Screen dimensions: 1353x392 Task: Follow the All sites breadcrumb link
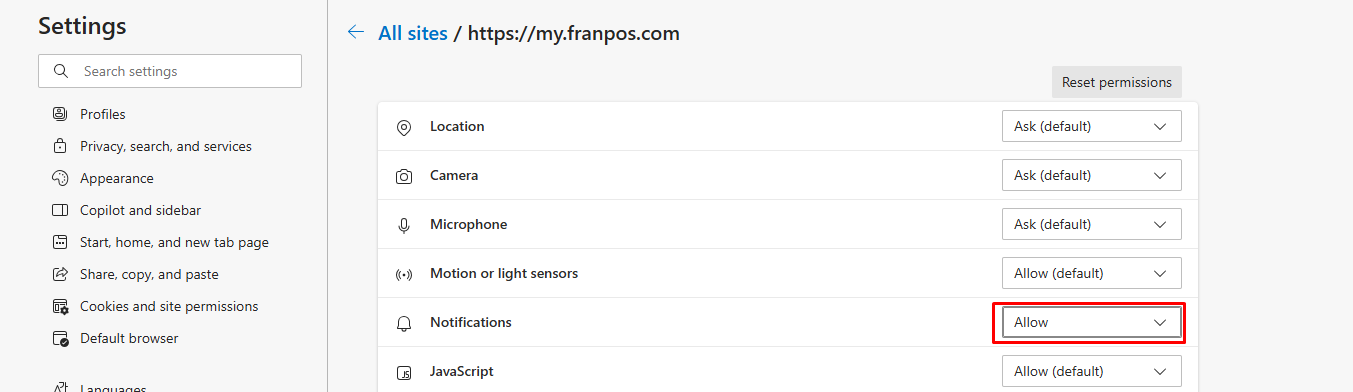coord(413,33)
